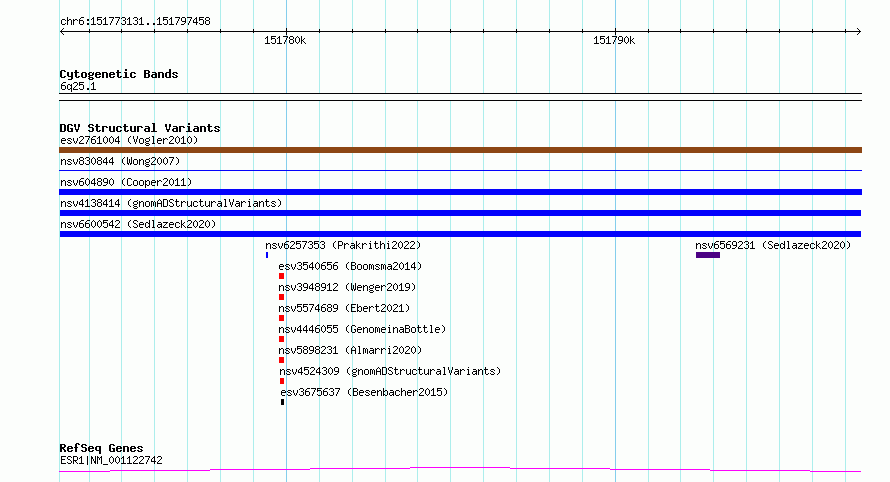Open the nsv6569231 (Sedlazeck2020) label

click(773, 245)
